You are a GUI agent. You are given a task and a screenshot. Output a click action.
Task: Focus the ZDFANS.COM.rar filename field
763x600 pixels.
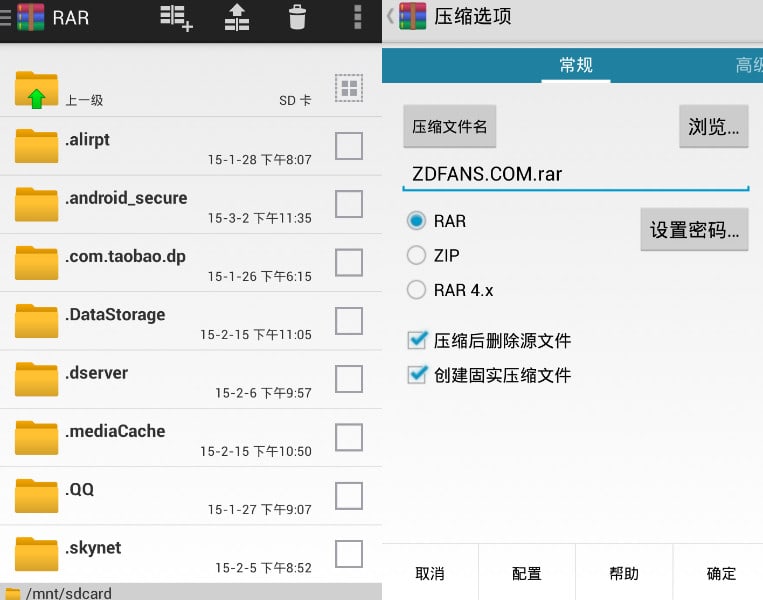(576, 174)
